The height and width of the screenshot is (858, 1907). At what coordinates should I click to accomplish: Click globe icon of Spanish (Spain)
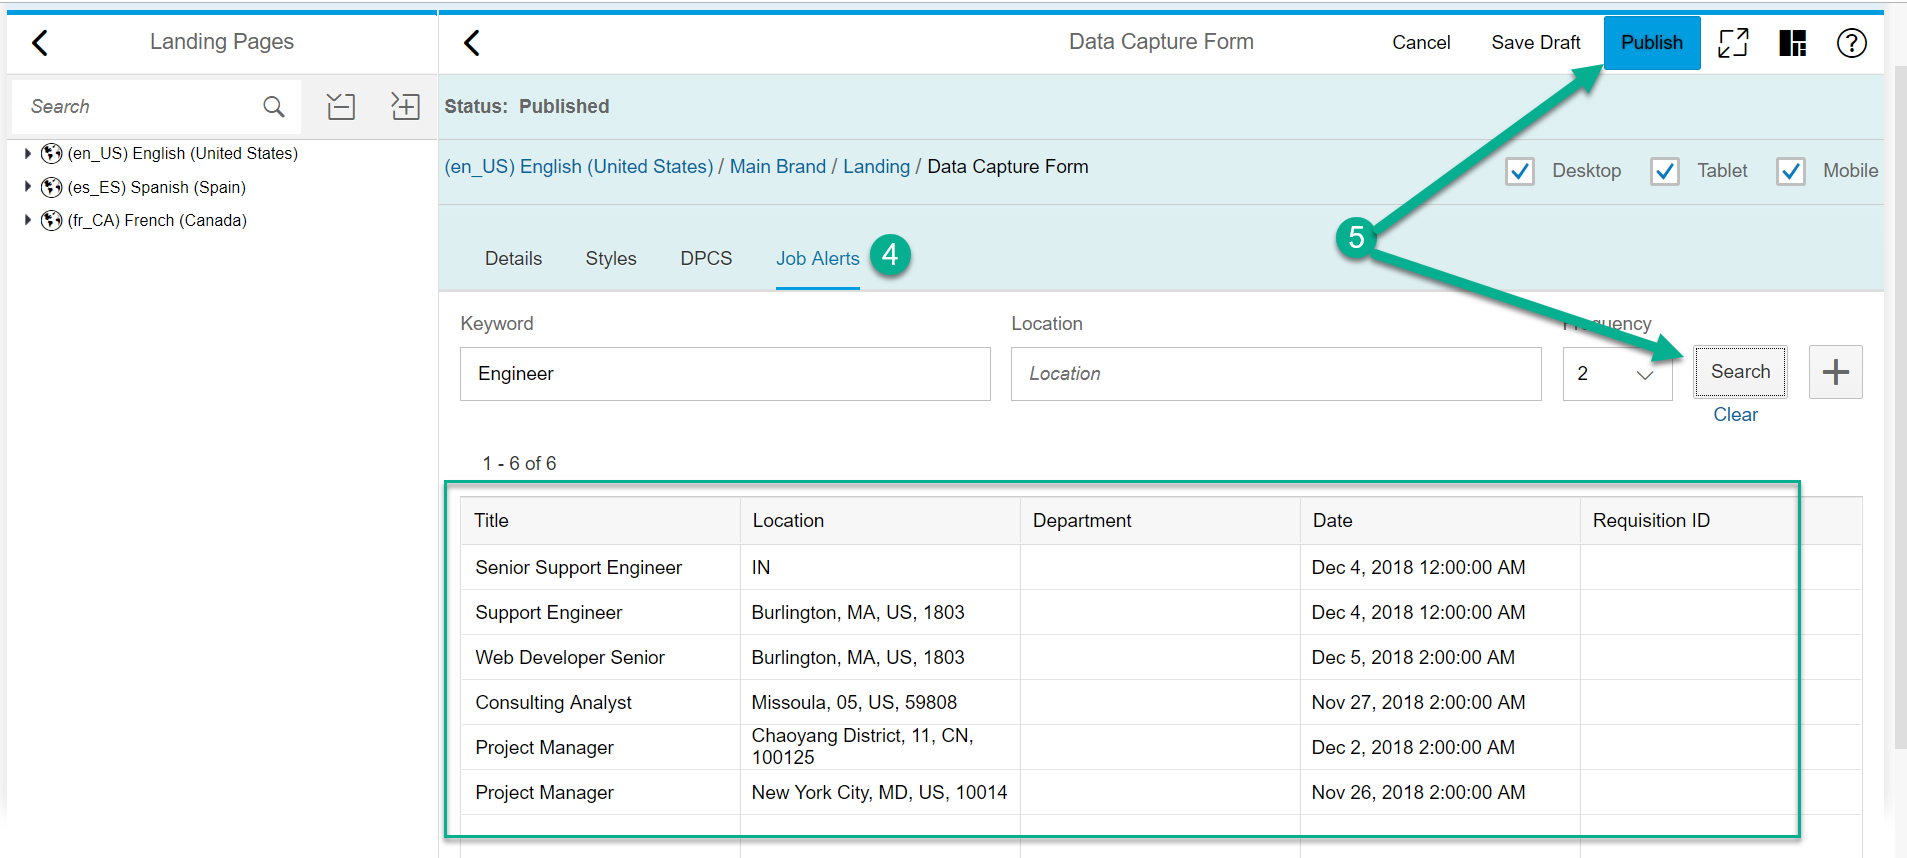pos(52,187)
